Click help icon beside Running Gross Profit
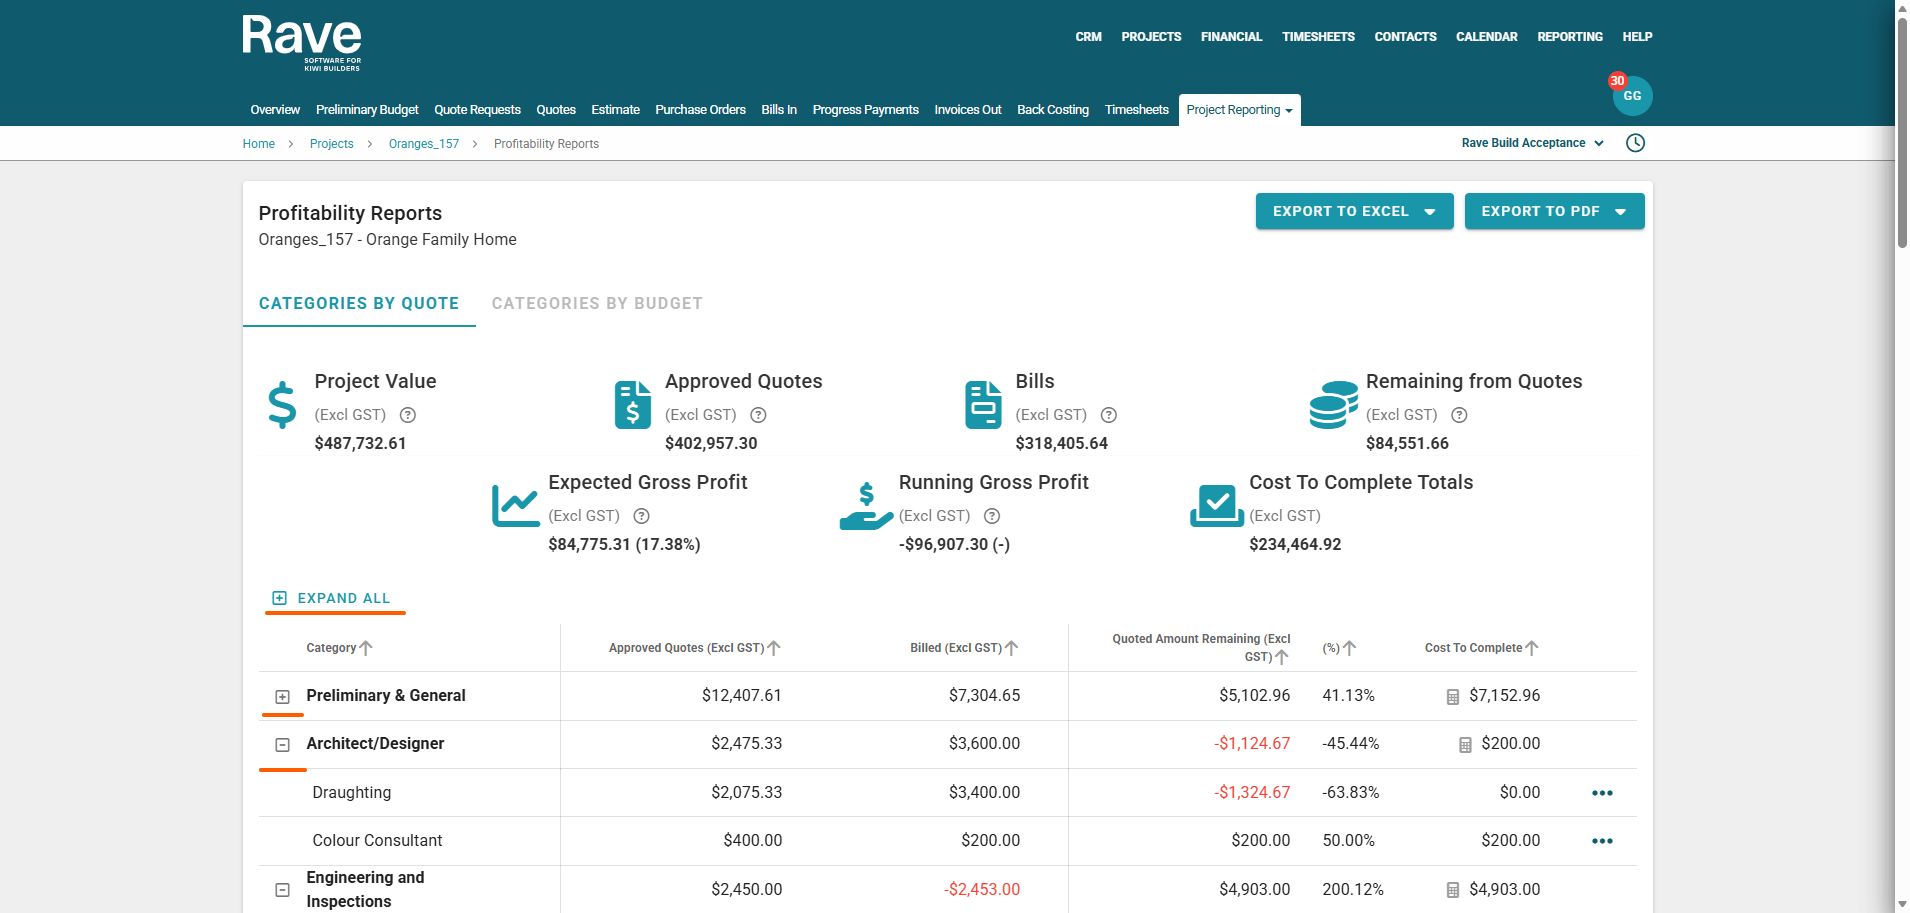Image resolution: width=1910 pixels, height=913 pixels. 992,516
